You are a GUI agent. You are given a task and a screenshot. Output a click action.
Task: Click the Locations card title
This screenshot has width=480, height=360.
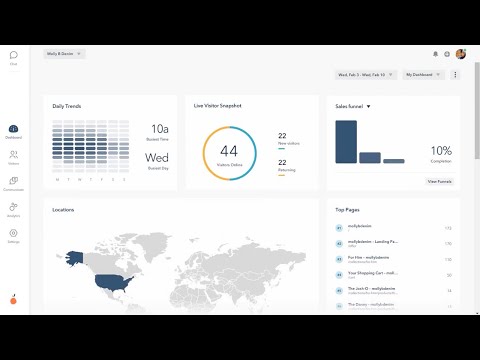click(x=63, y=210)
